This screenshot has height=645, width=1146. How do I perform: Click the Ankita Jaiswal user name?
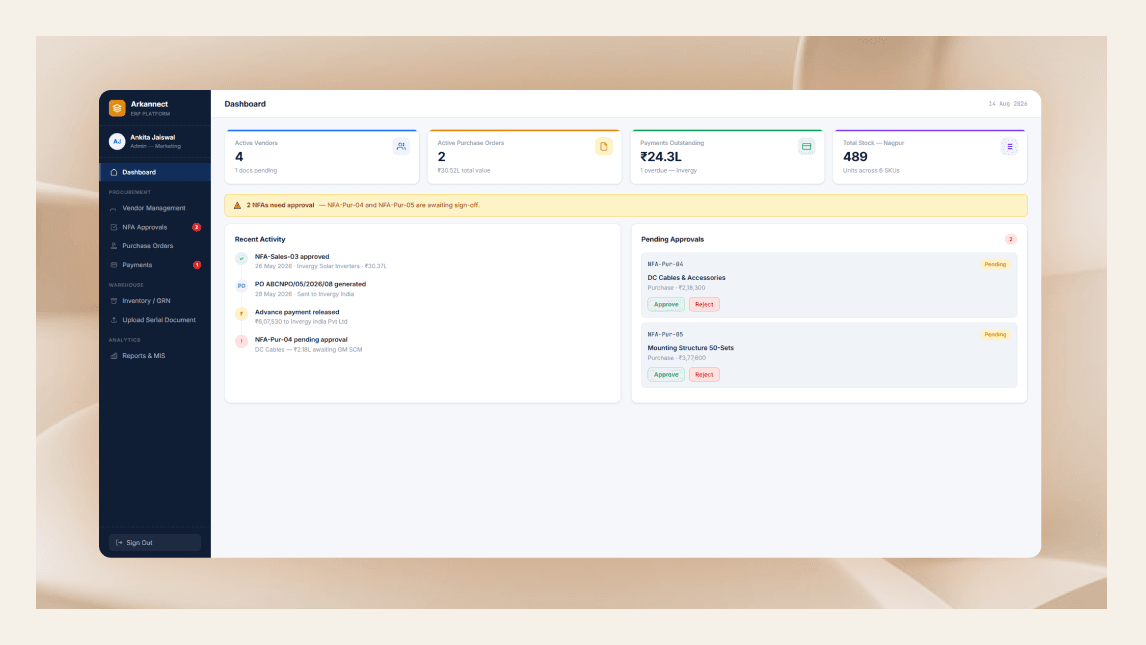tap(152, 137)
